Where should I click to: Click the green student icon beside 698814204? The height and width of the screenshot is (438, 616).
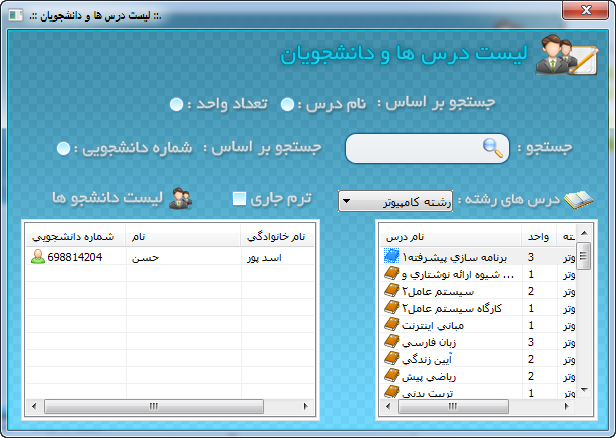click(x=38, y=257)
